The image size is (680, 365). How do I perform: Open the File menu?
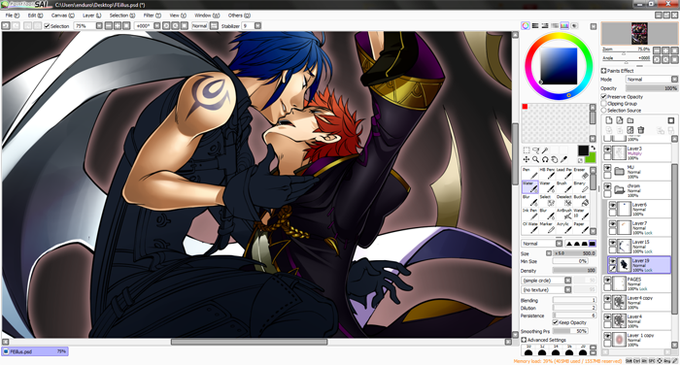[12, 15]
